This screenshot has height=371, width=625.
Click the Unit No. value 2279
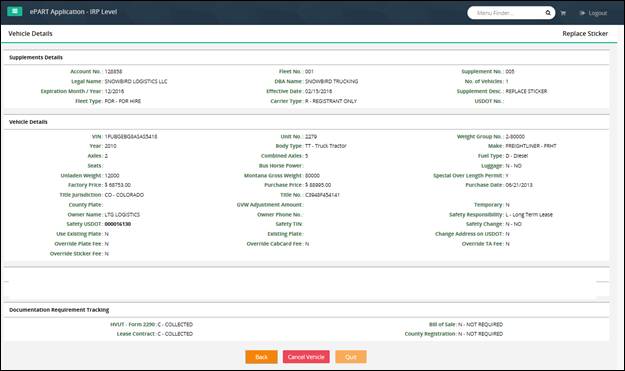point(311,136)
